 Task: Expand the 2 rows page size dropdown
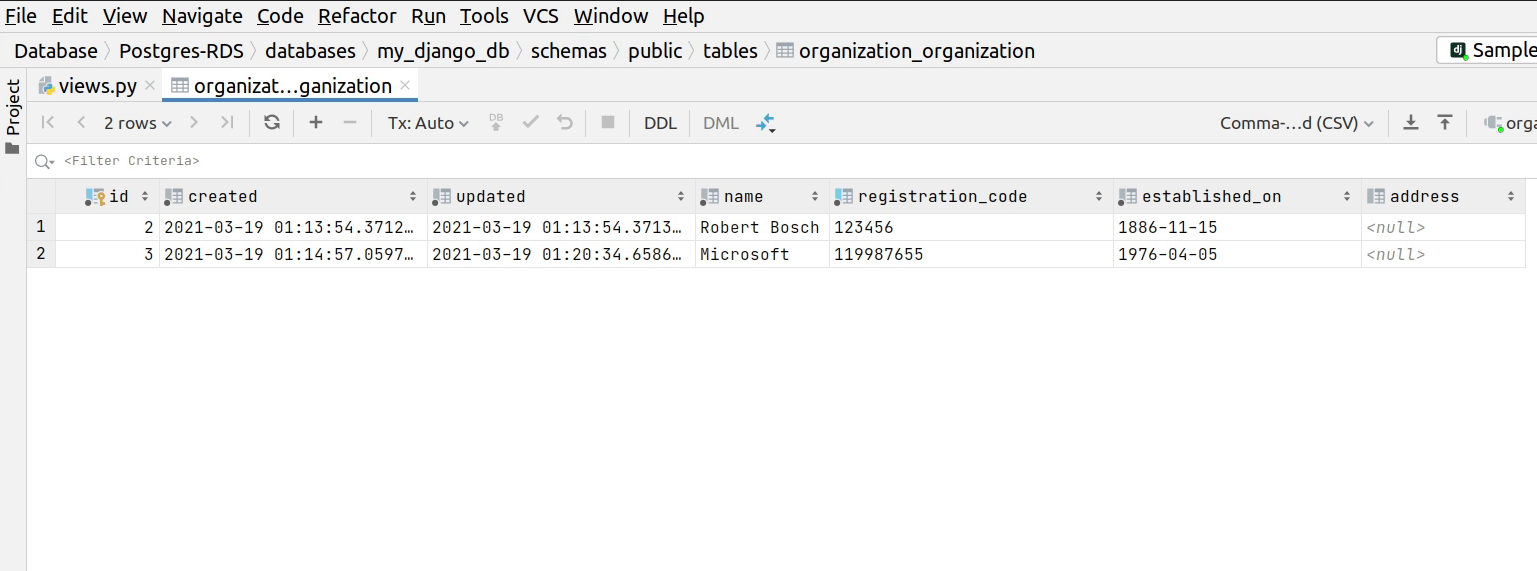[x=137, y=123]
